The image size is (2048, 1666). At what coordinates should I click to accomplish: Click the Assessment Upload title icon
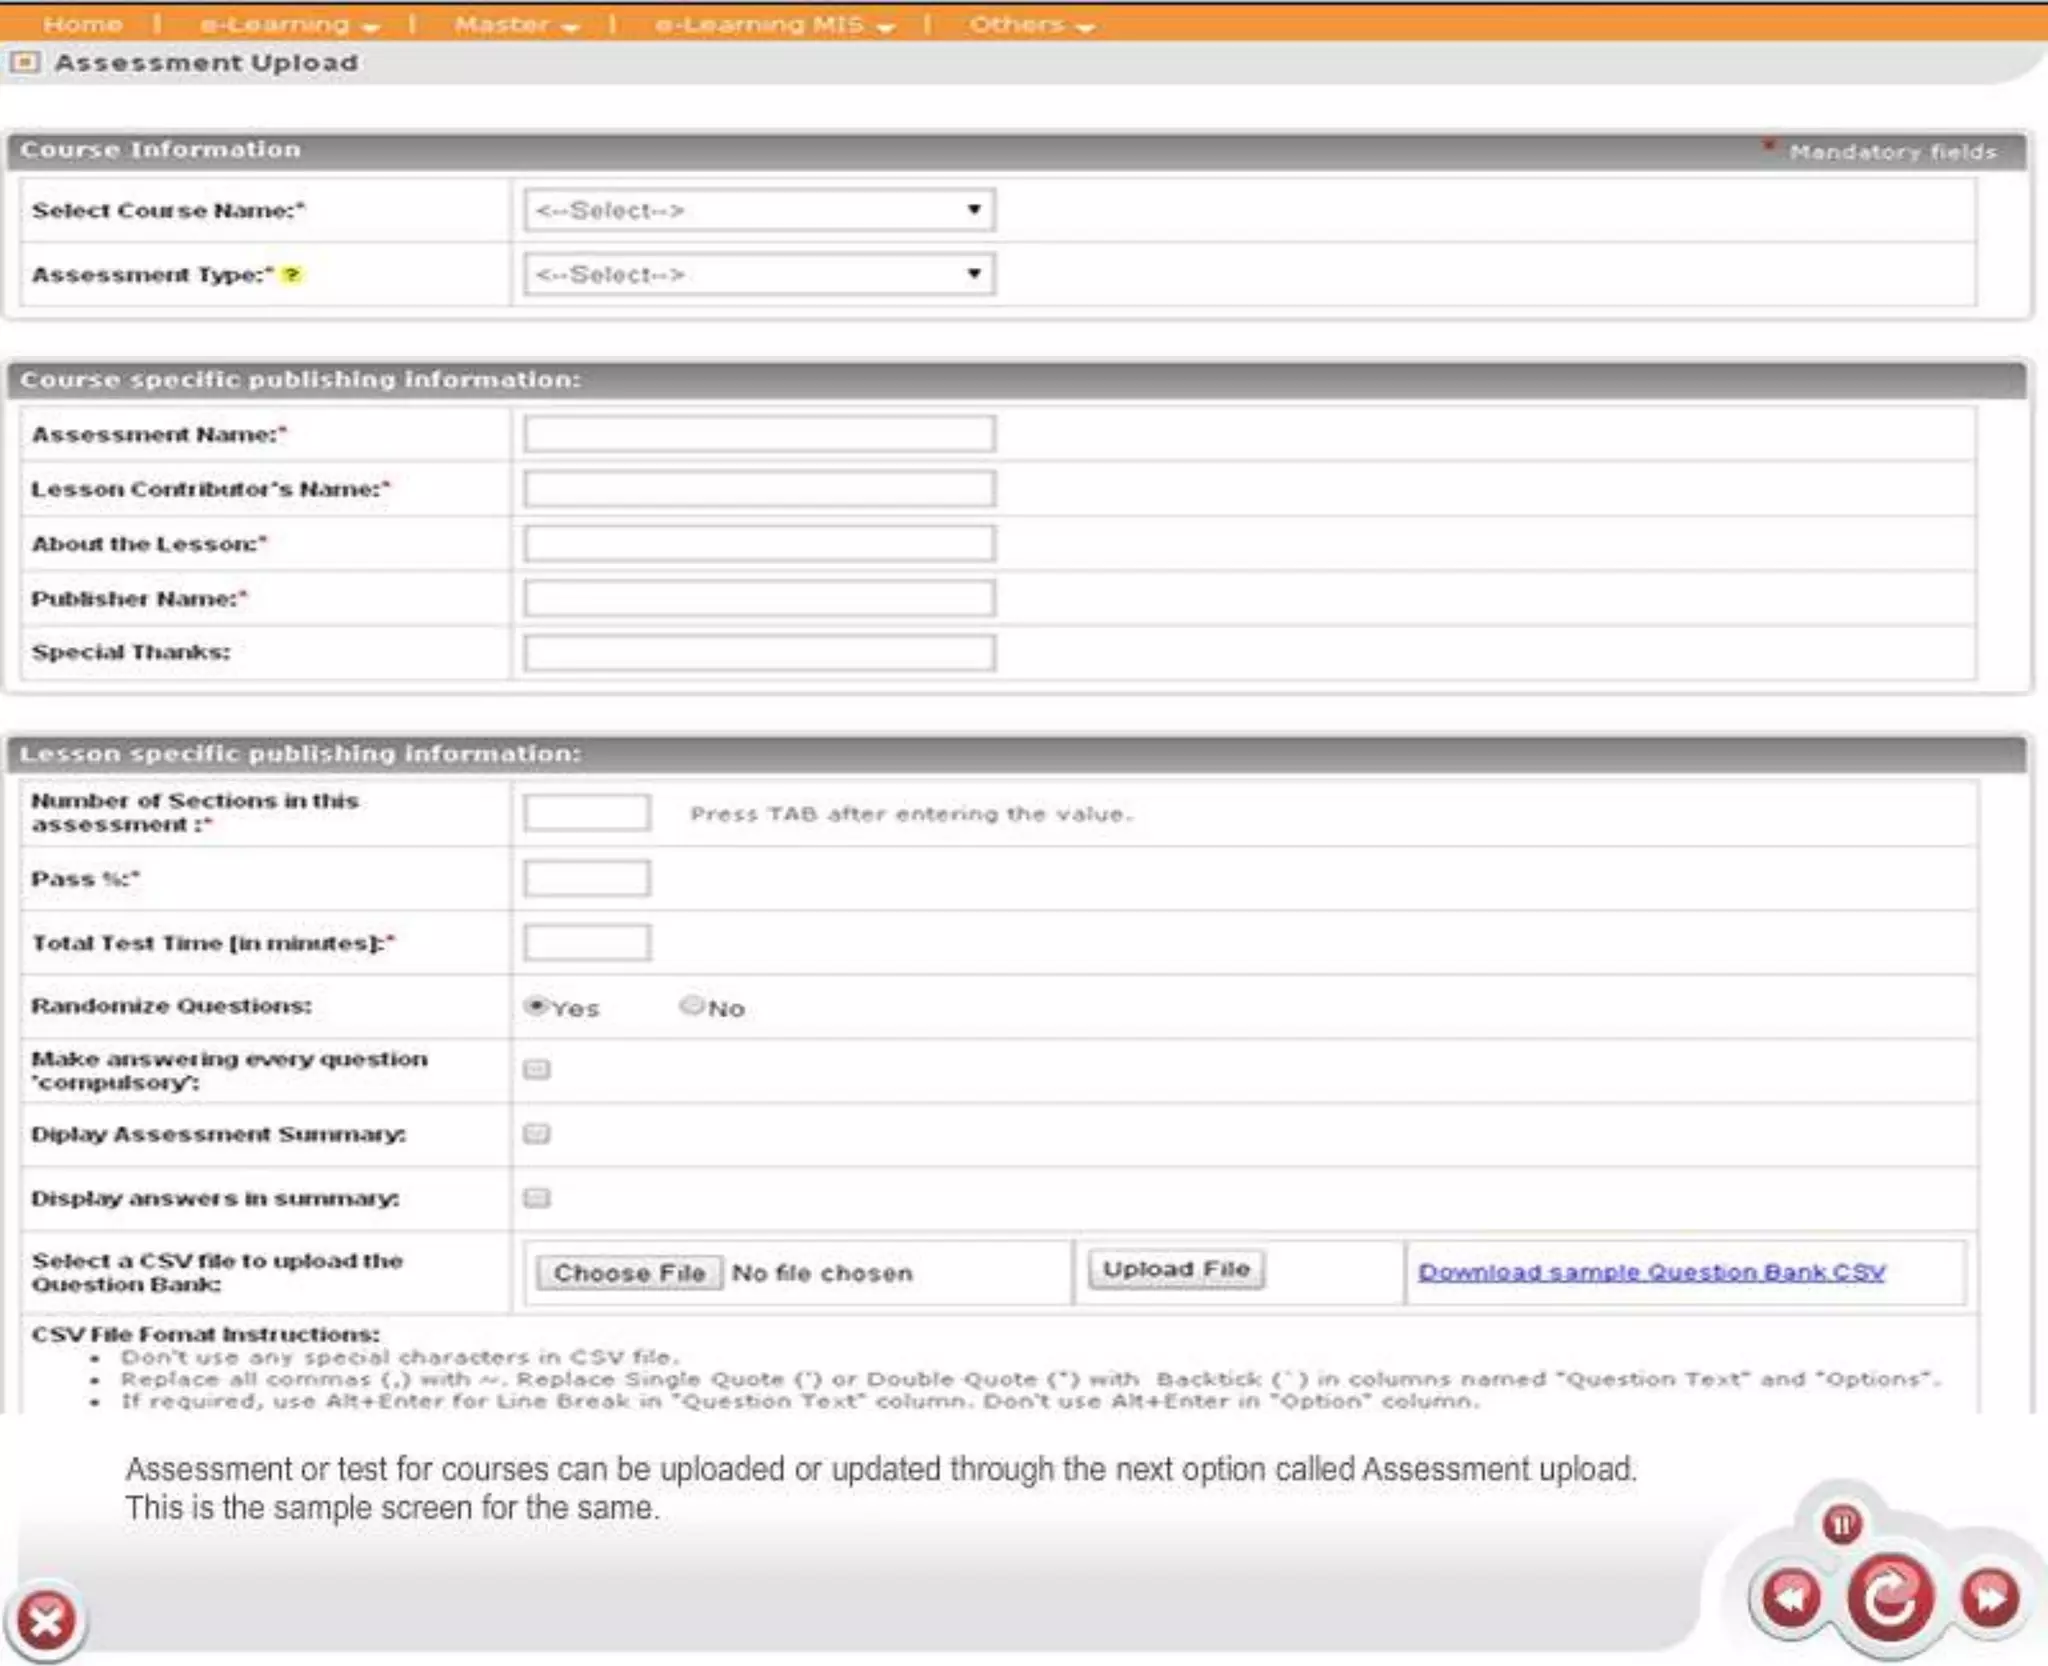click(x=25, y=63)
